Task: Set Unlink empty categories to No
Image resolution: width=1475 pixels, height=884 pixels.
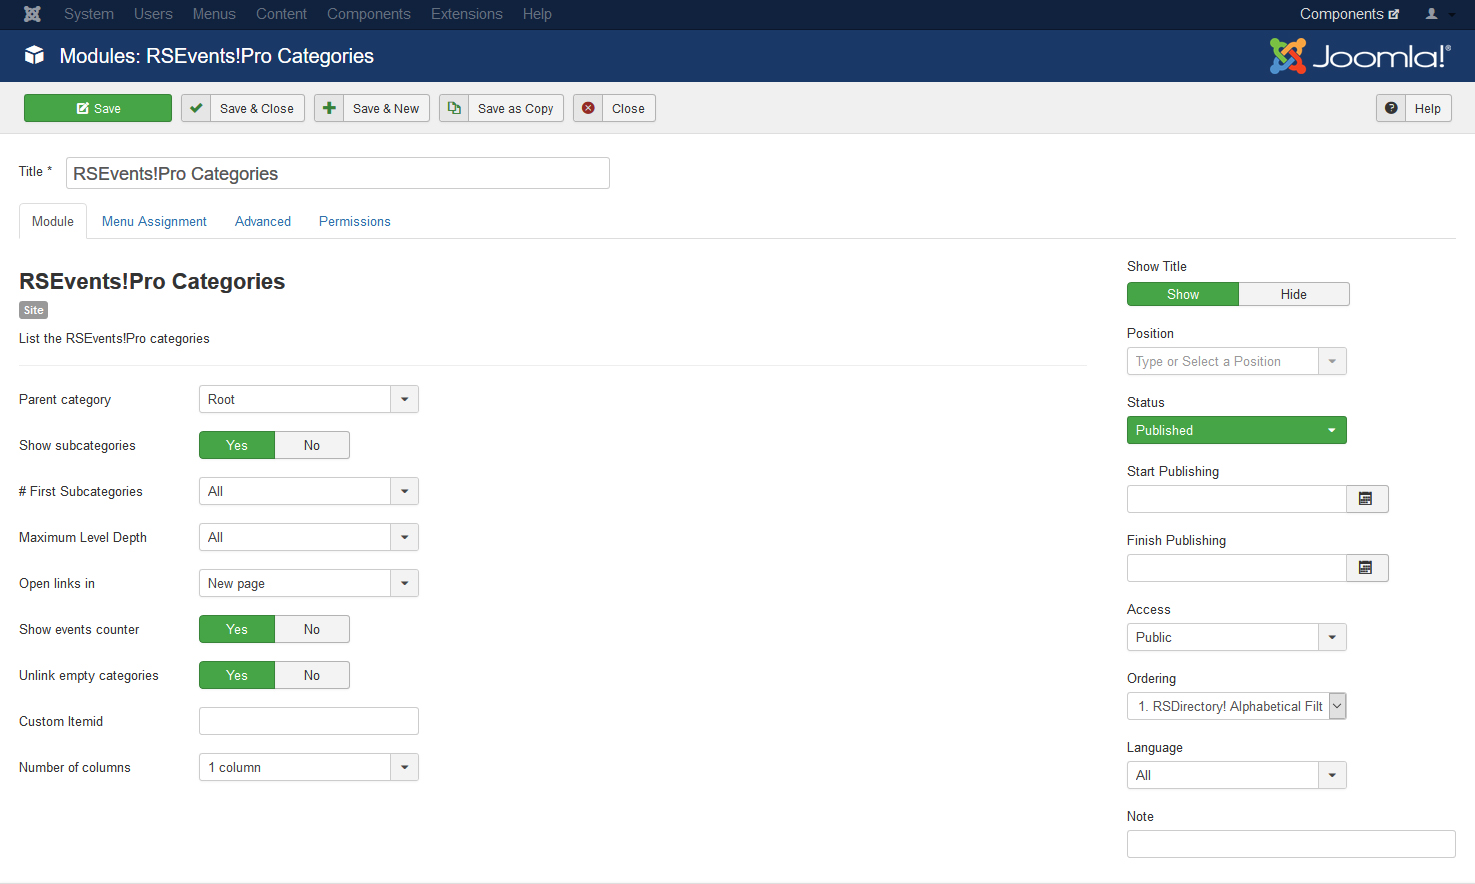Action: tap(312, 675)
